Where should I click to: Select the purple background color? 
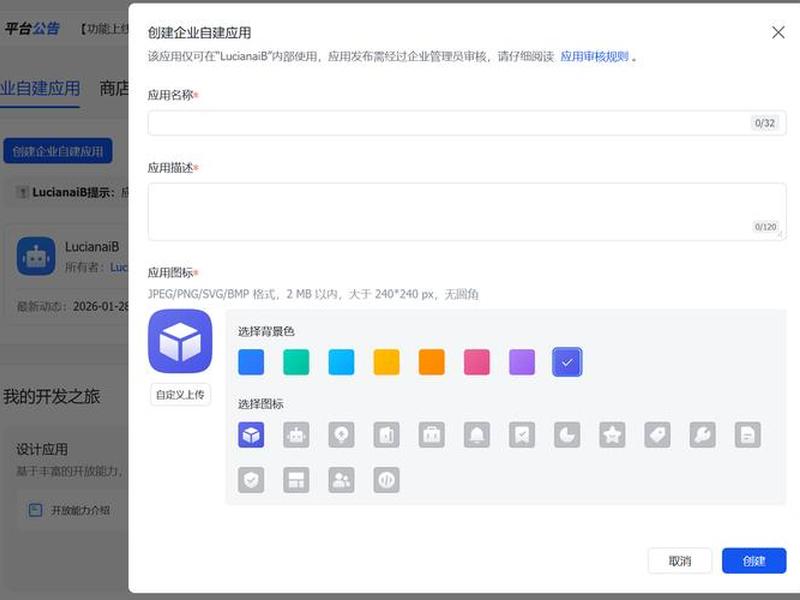[x=522, y=362]
